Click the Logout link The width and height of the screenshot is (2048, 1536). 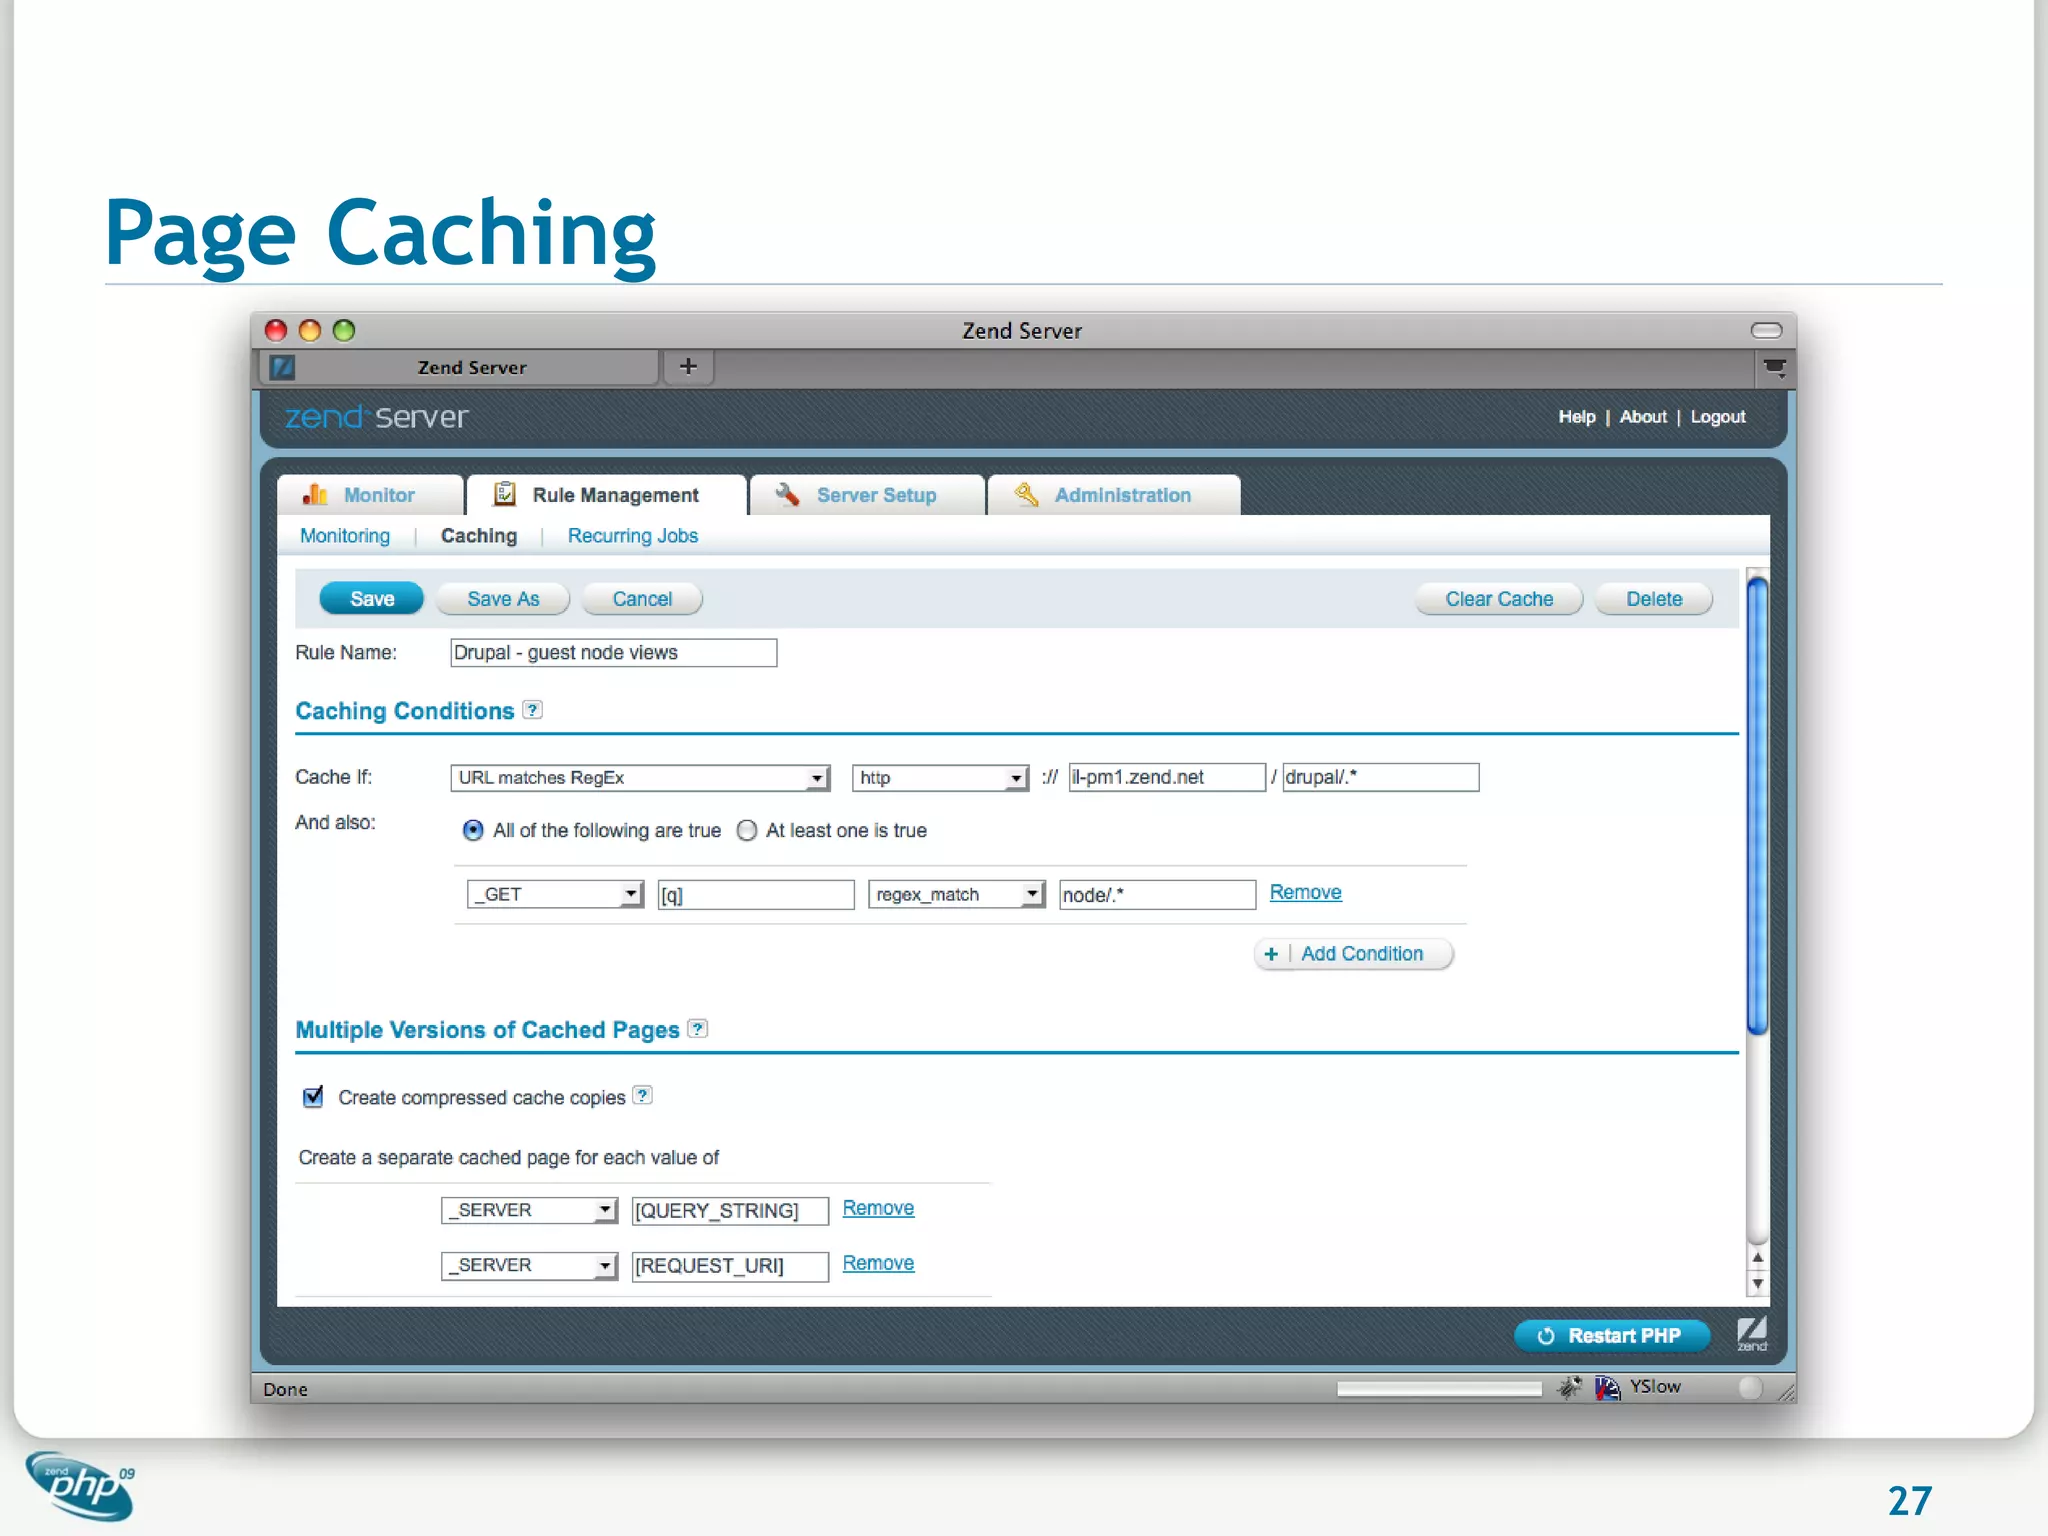[1718, 417]
